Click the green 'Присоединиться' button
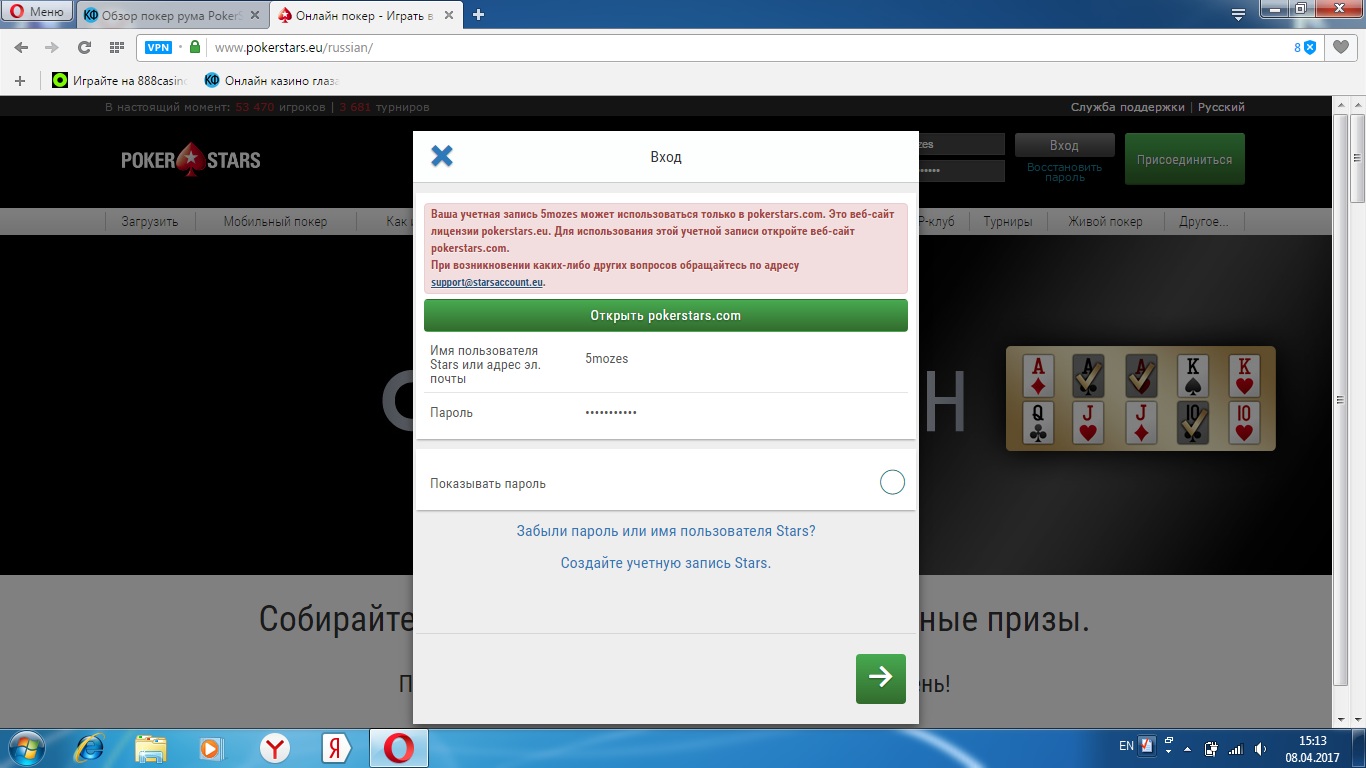1366x768 pixels. pyautogui.click(x=1185, y=159)
